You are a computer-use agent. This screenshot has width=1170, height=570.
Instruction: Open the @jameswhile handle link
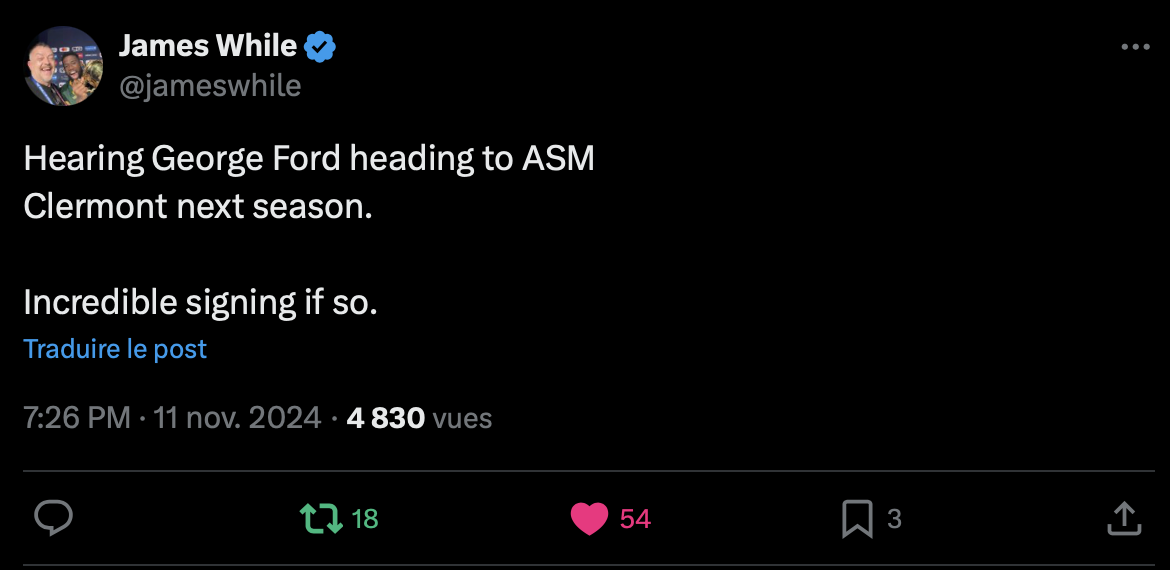(210, 86)
